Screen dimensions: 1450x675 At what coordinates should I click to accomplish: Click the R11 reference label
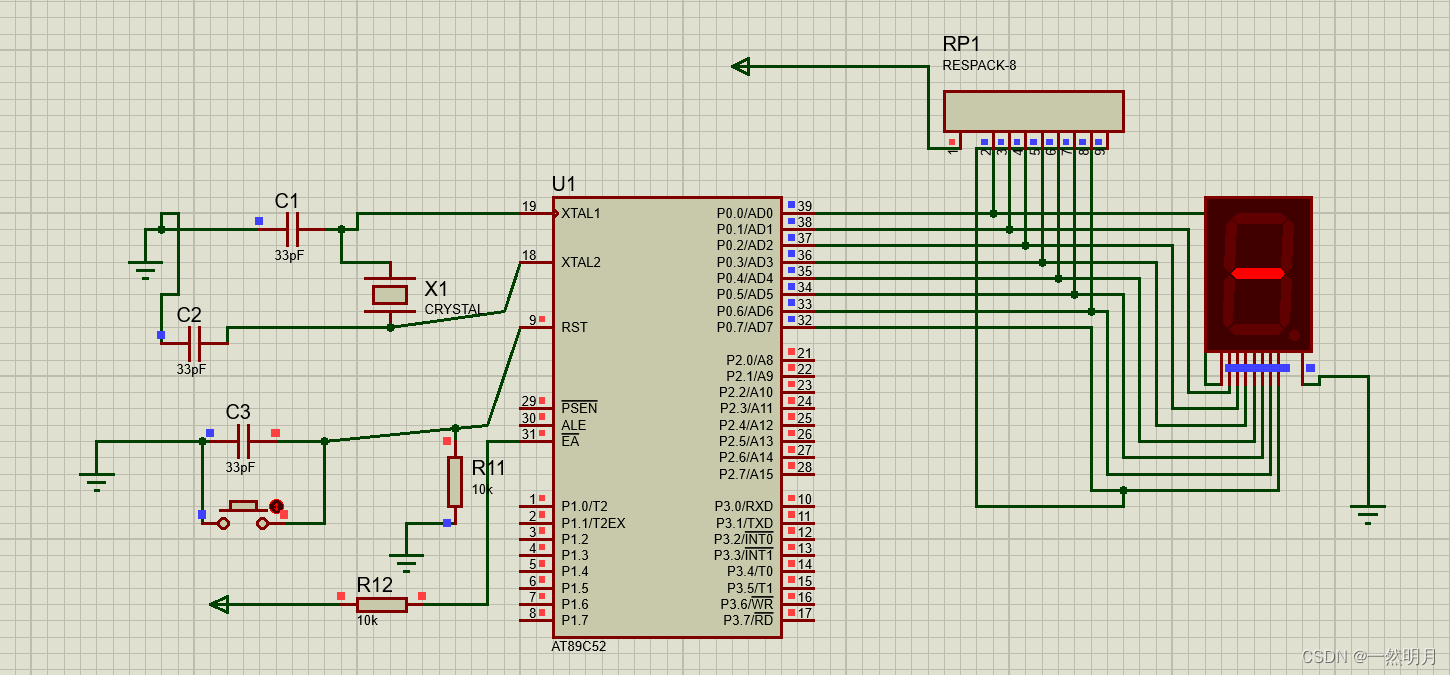[489, 468]
